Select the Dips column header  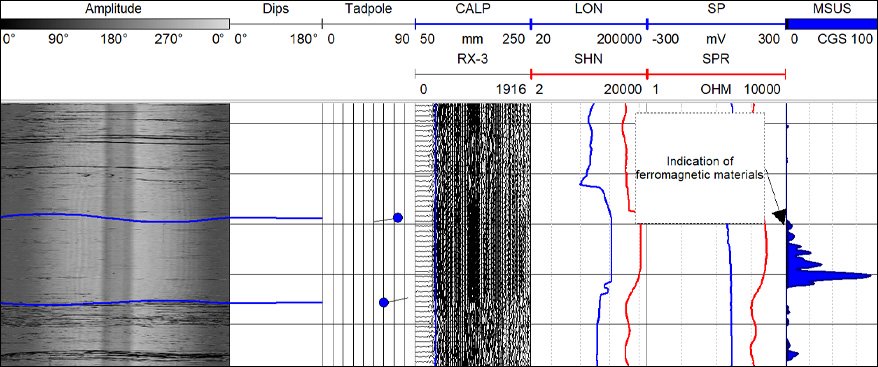[x=275, y=9]
